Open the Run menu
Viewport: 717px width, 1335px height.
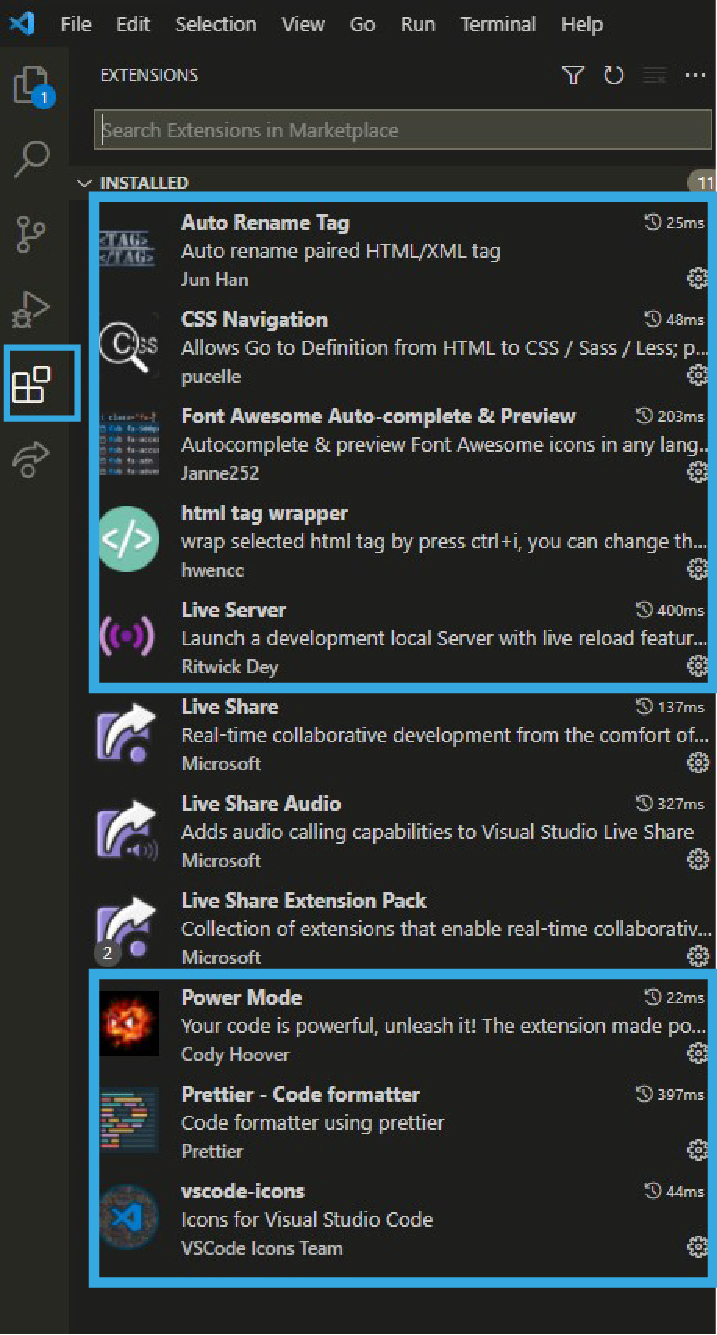click(418, 24)
